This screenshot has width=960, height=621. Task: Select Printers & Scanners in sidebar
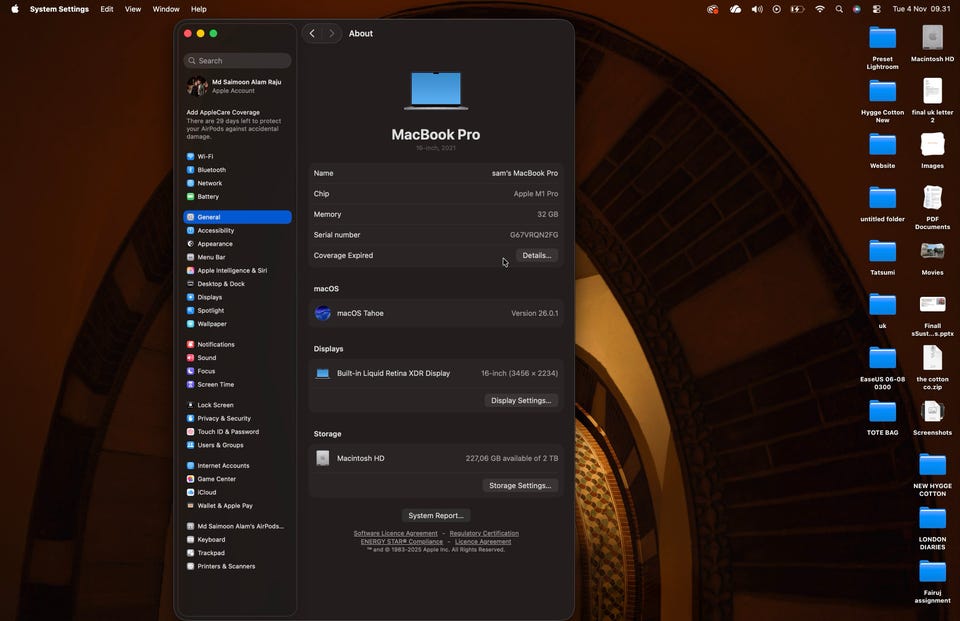pyautogui.click(x=226, y=567)
